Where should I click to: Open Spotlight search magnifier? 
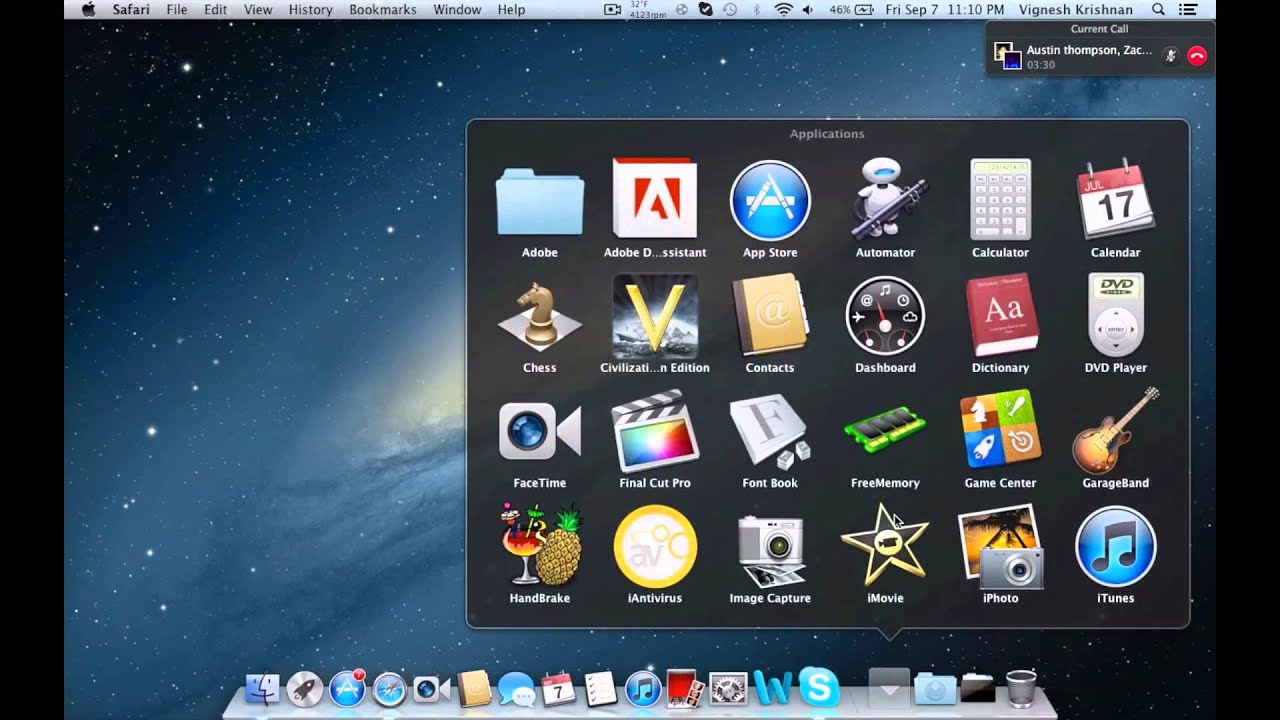[1158, 9]
